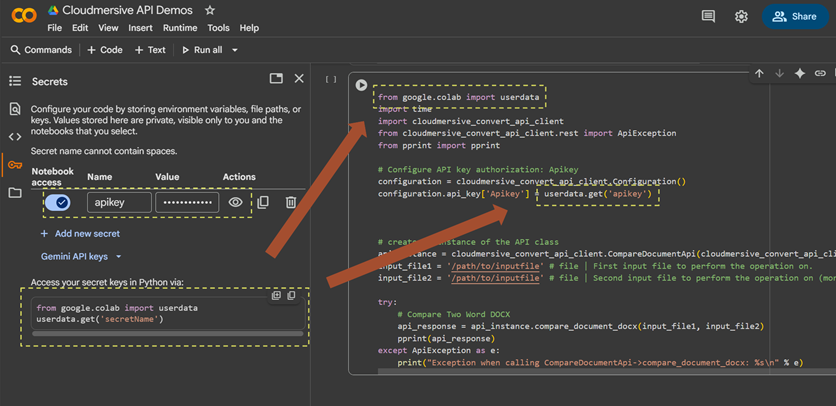Edit the apikey secret name field
The image size is (836, 406).
tap(119, 203)
